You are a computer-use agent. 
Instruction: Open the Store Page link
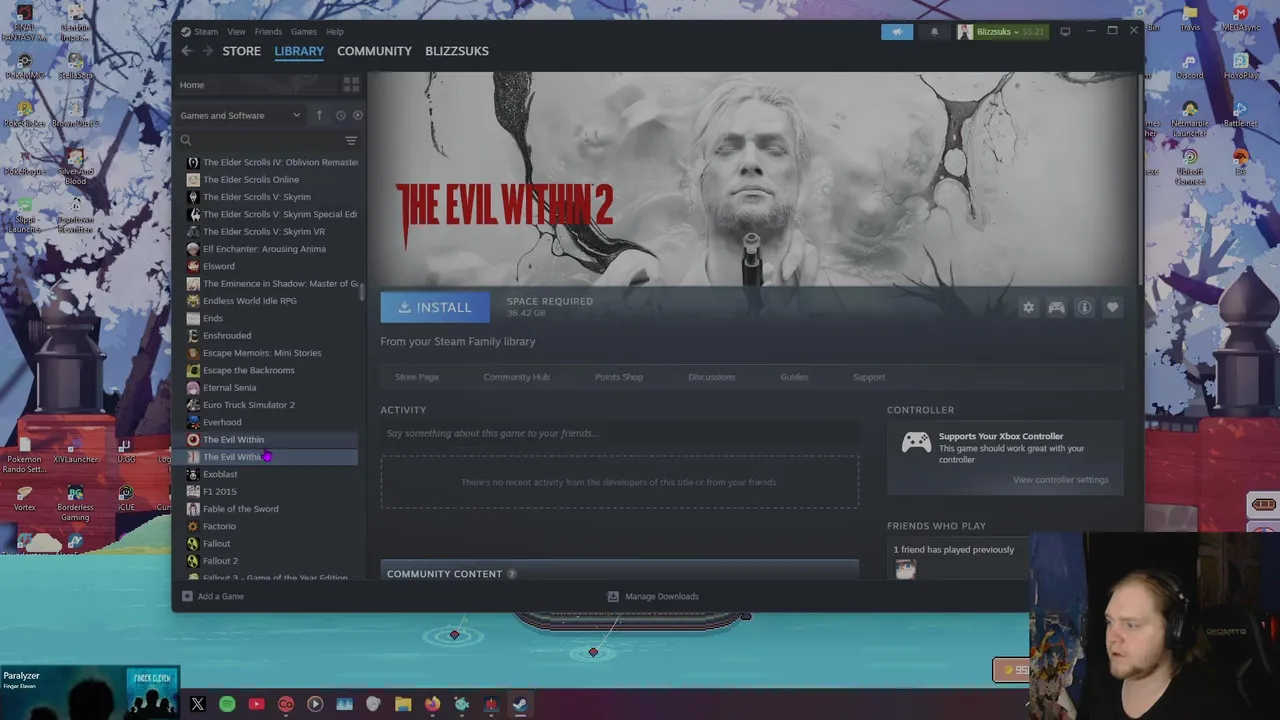click(416, 377)
